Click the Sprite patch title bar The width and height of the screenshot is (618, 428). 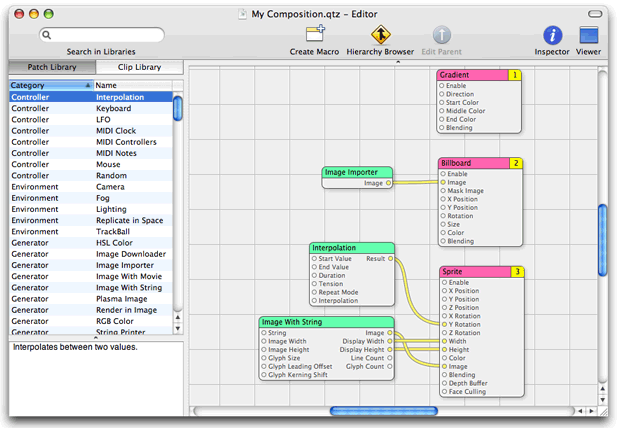click(x=475, y=272)
